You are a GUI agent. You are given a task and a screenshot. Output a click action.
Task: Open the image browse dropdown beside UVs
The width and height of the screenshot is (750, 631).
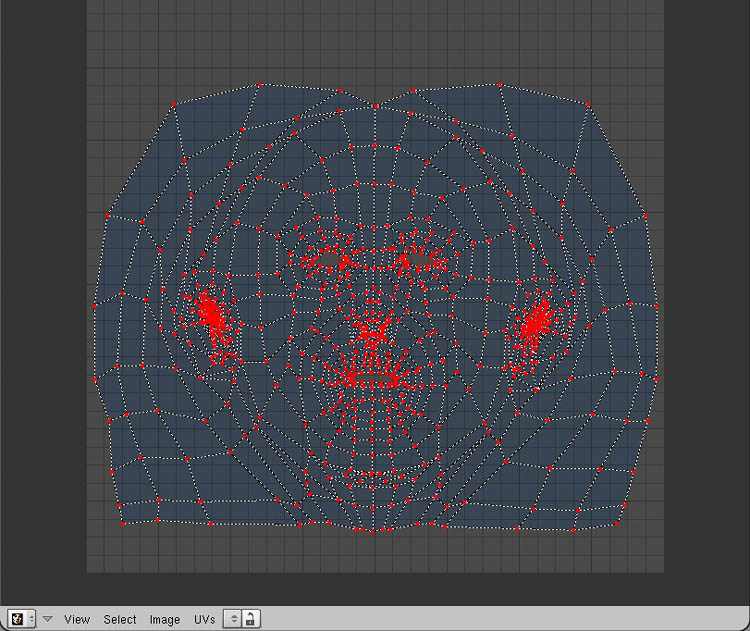point(234,619)
